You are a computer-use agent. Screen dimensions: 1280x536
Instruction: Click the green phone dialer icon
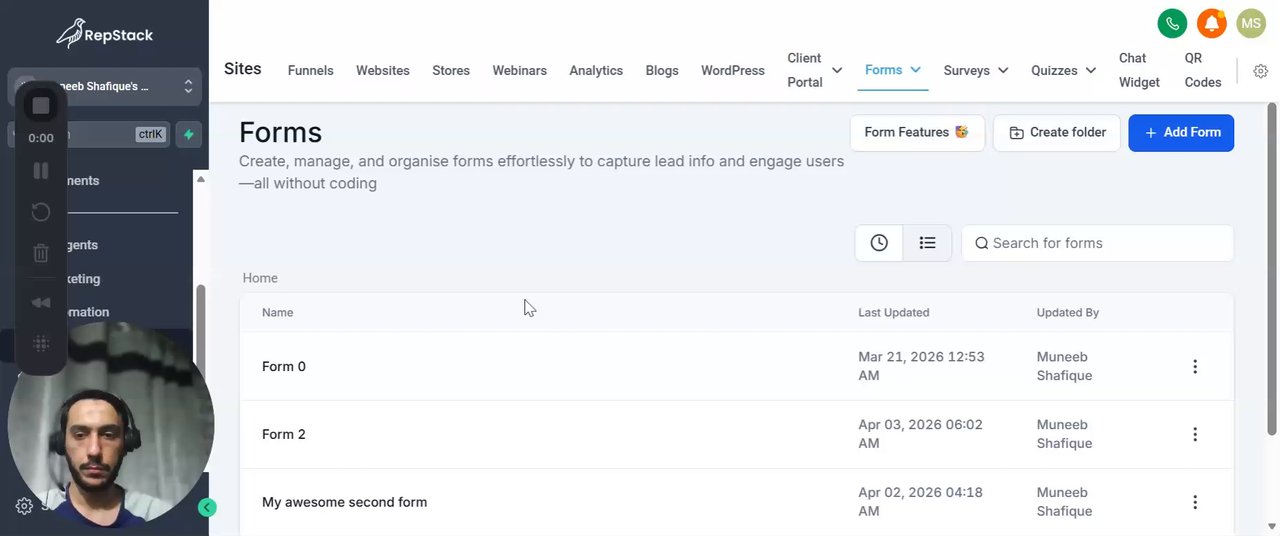point(1172,23)
